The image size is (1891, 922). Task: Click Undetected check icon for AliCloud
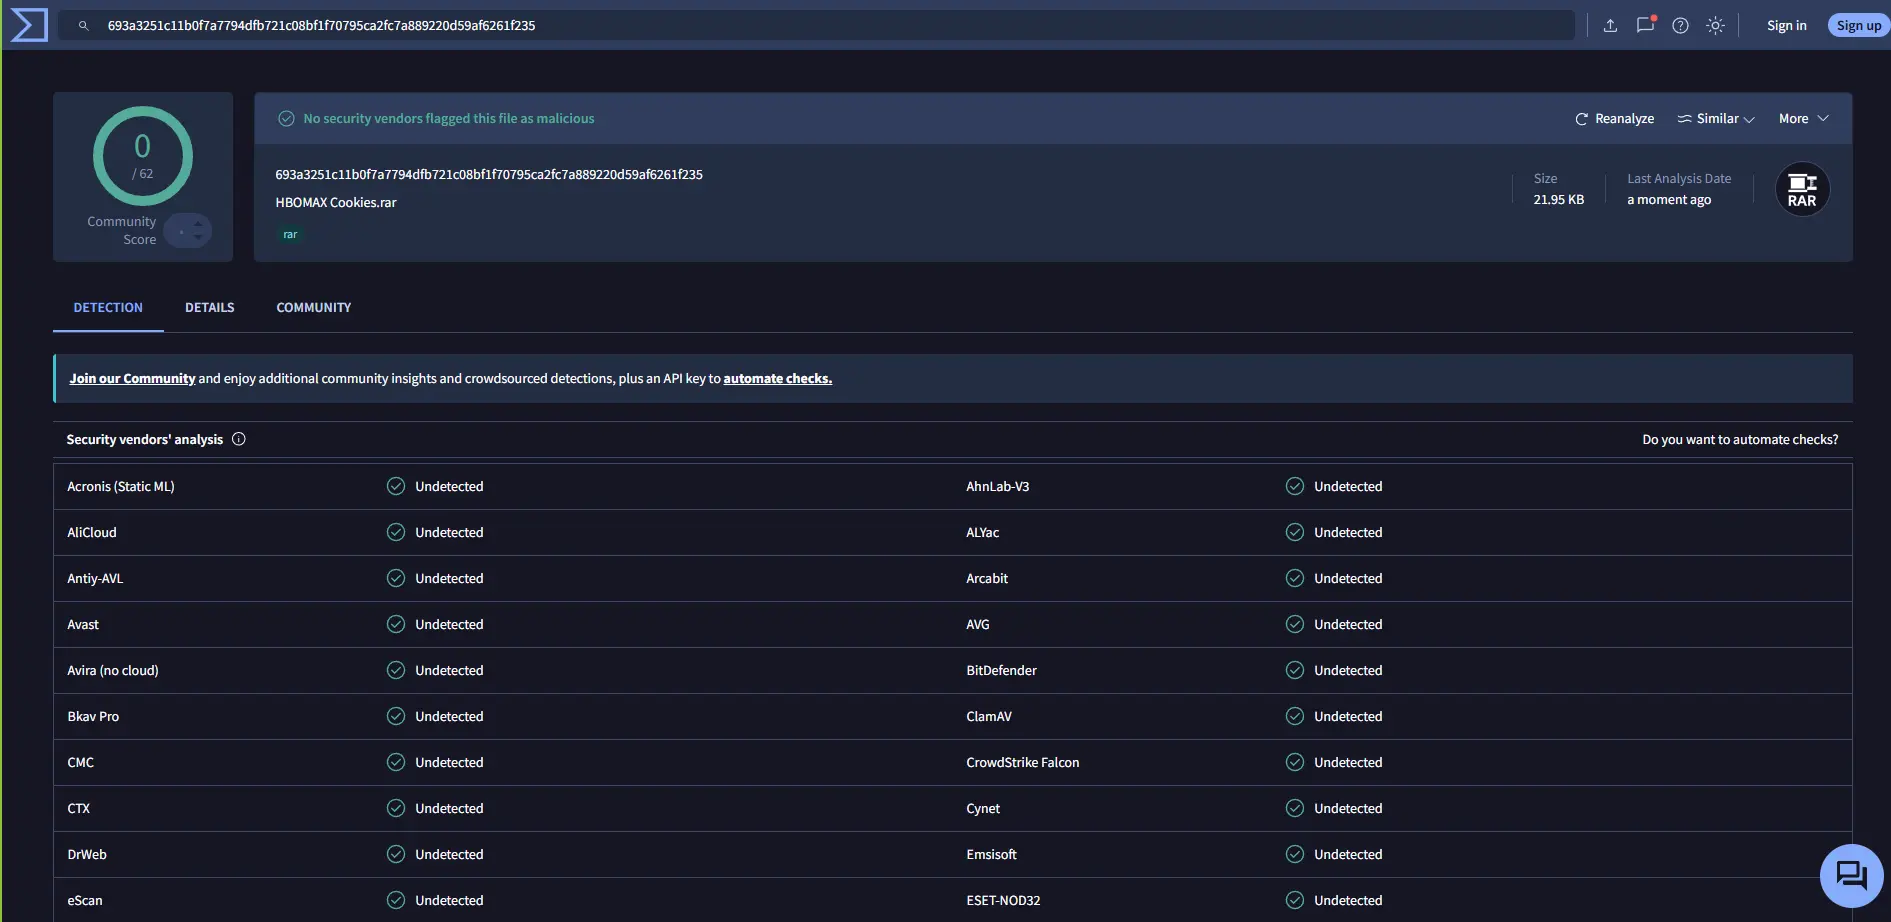coord(396,533)
